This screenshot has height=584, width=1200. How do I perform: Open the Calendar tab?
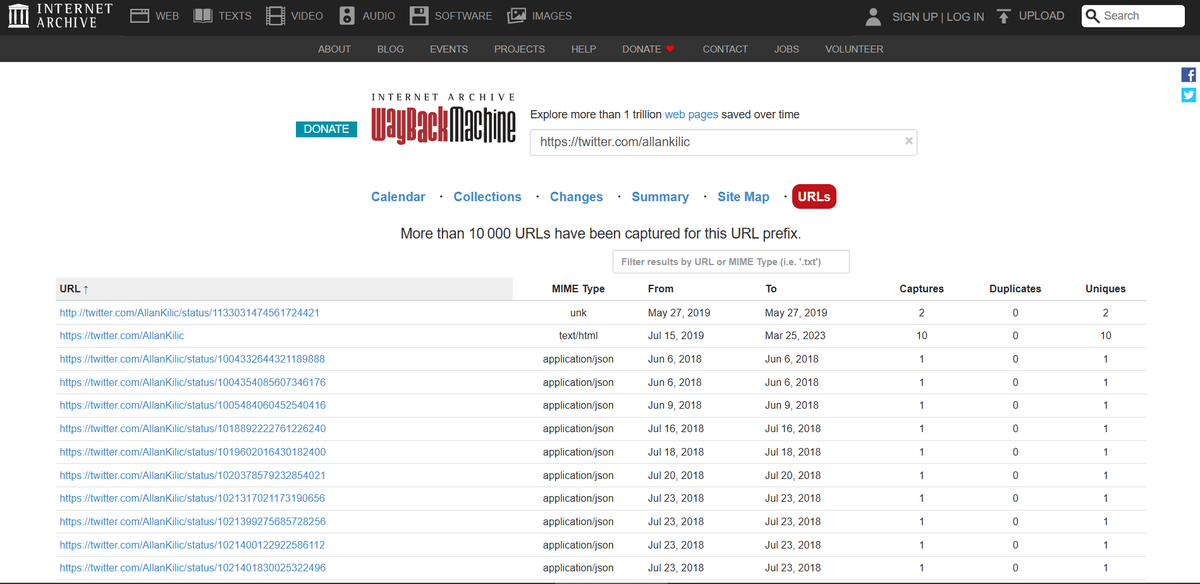tap(398, 197)
